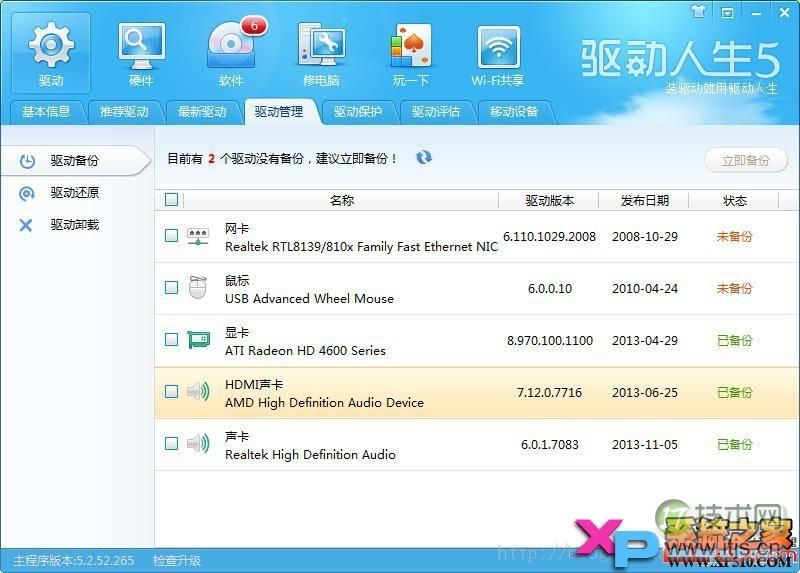The image size is (800, 573).
Task: Switch to the 驱动保护 tab
Action: 358,112
